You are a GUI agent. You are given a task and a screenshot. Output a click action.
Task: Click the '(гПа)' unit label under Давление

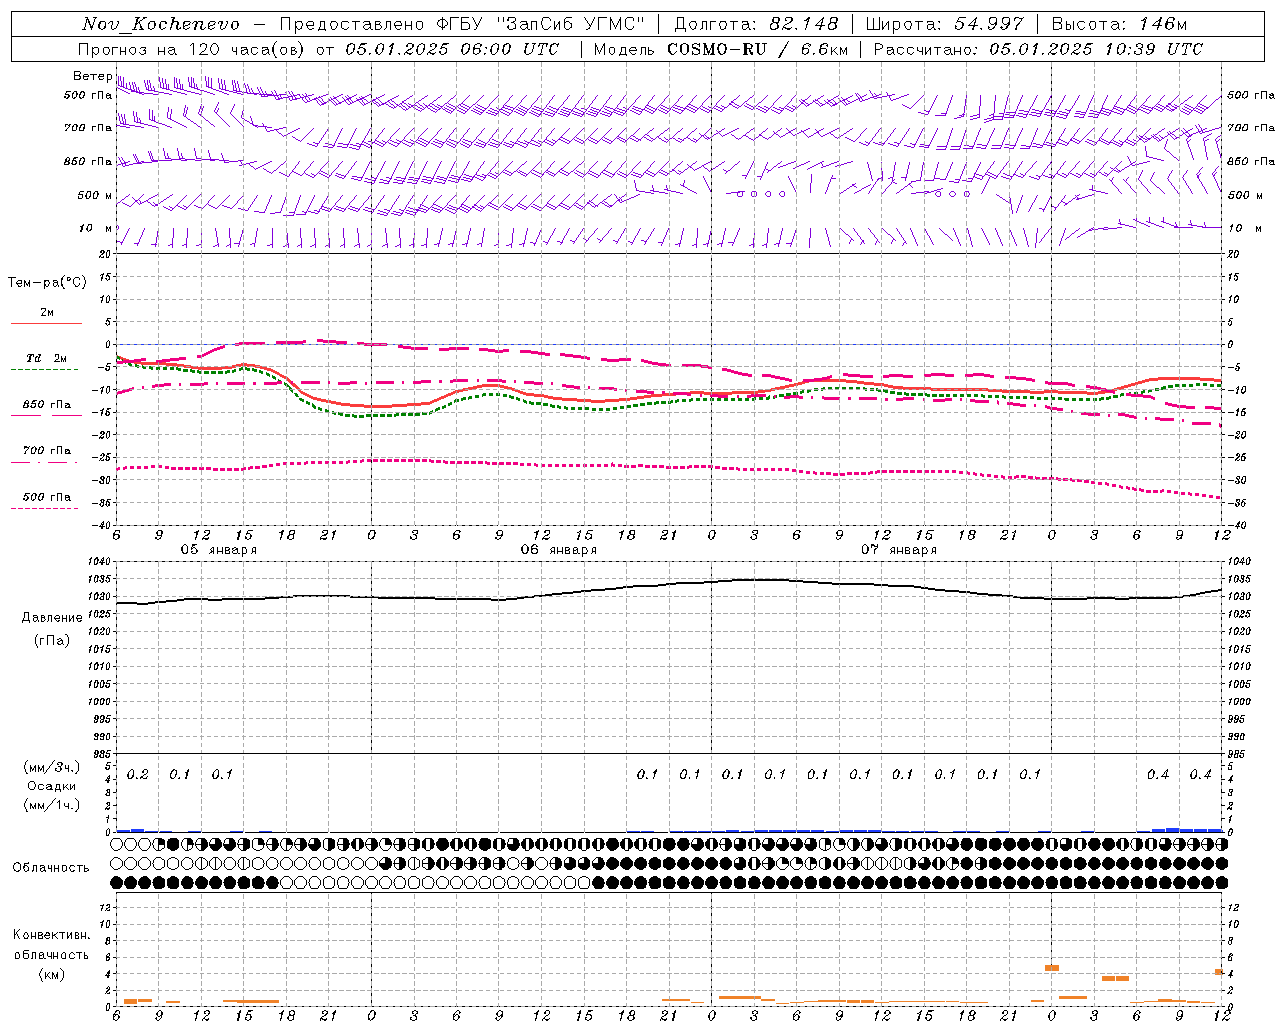pyautogui.click(x=52, y=641)
